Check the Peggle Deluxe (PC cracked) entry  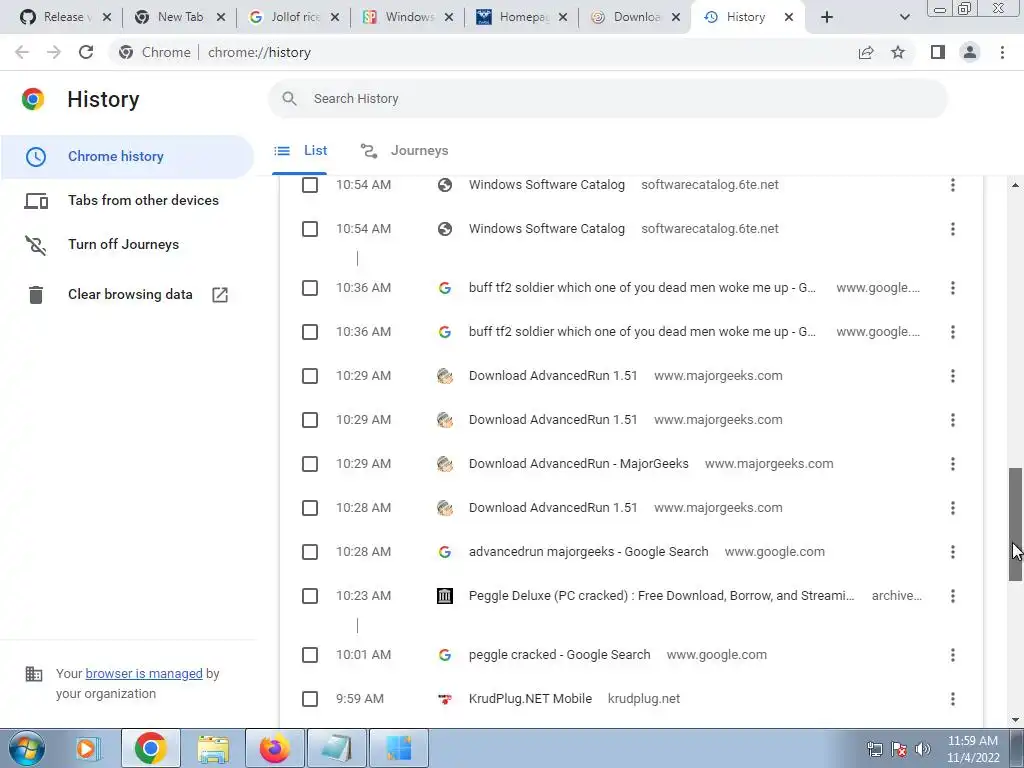tap(310, 596)
